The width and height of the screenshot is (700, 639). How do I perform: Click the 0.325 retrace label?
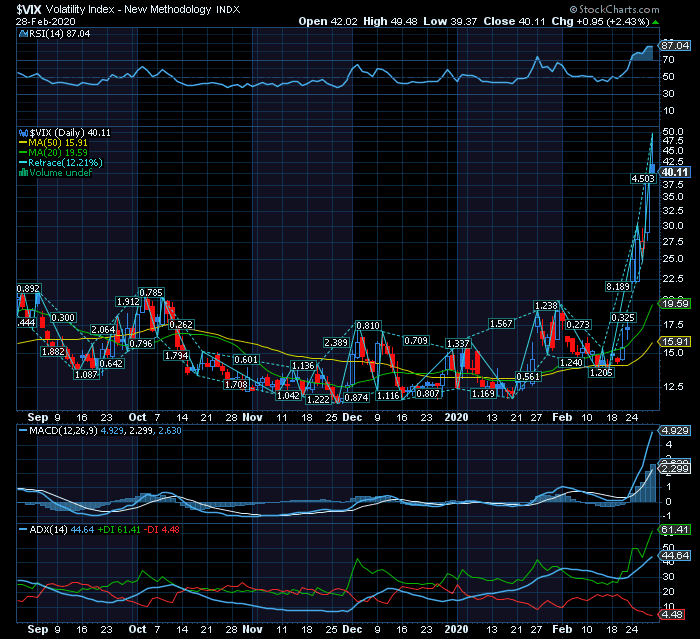[x=623, y=317]
